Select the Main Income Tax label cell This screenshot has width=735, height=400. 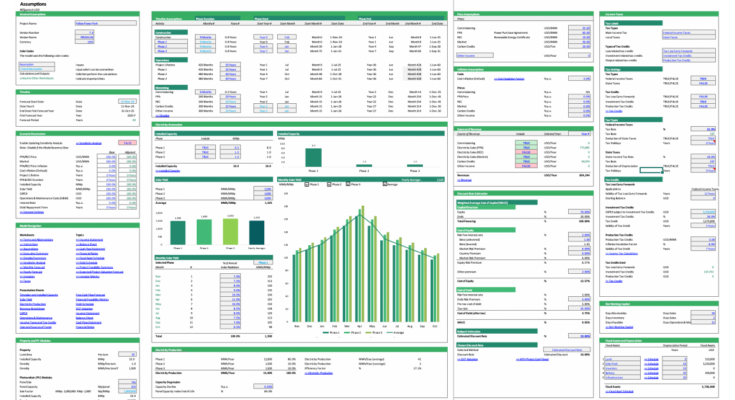point(615,33)
